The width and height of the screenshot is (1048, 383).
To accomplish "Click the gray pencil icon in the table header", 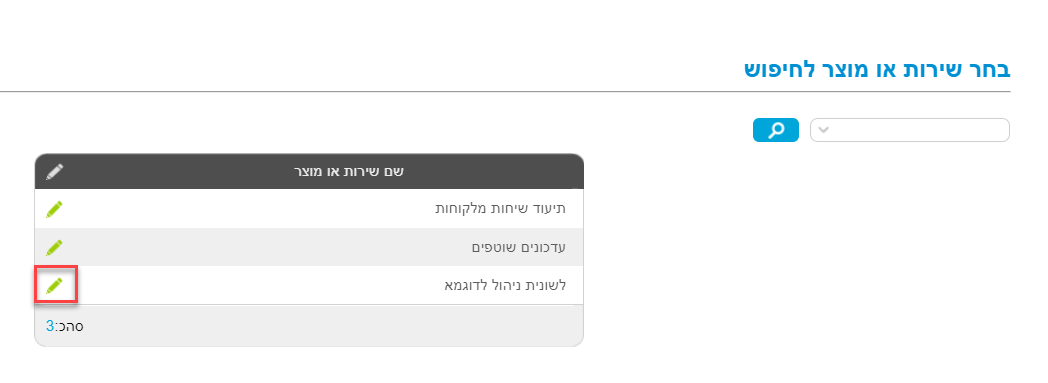I will click(55, 171).
